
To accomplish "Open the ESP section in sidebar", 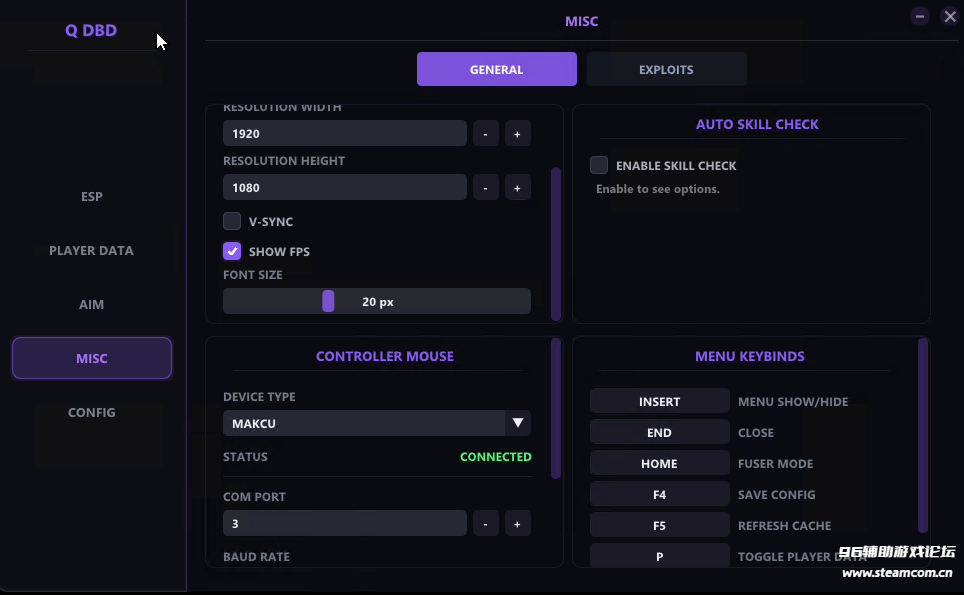I will [92, 197].
